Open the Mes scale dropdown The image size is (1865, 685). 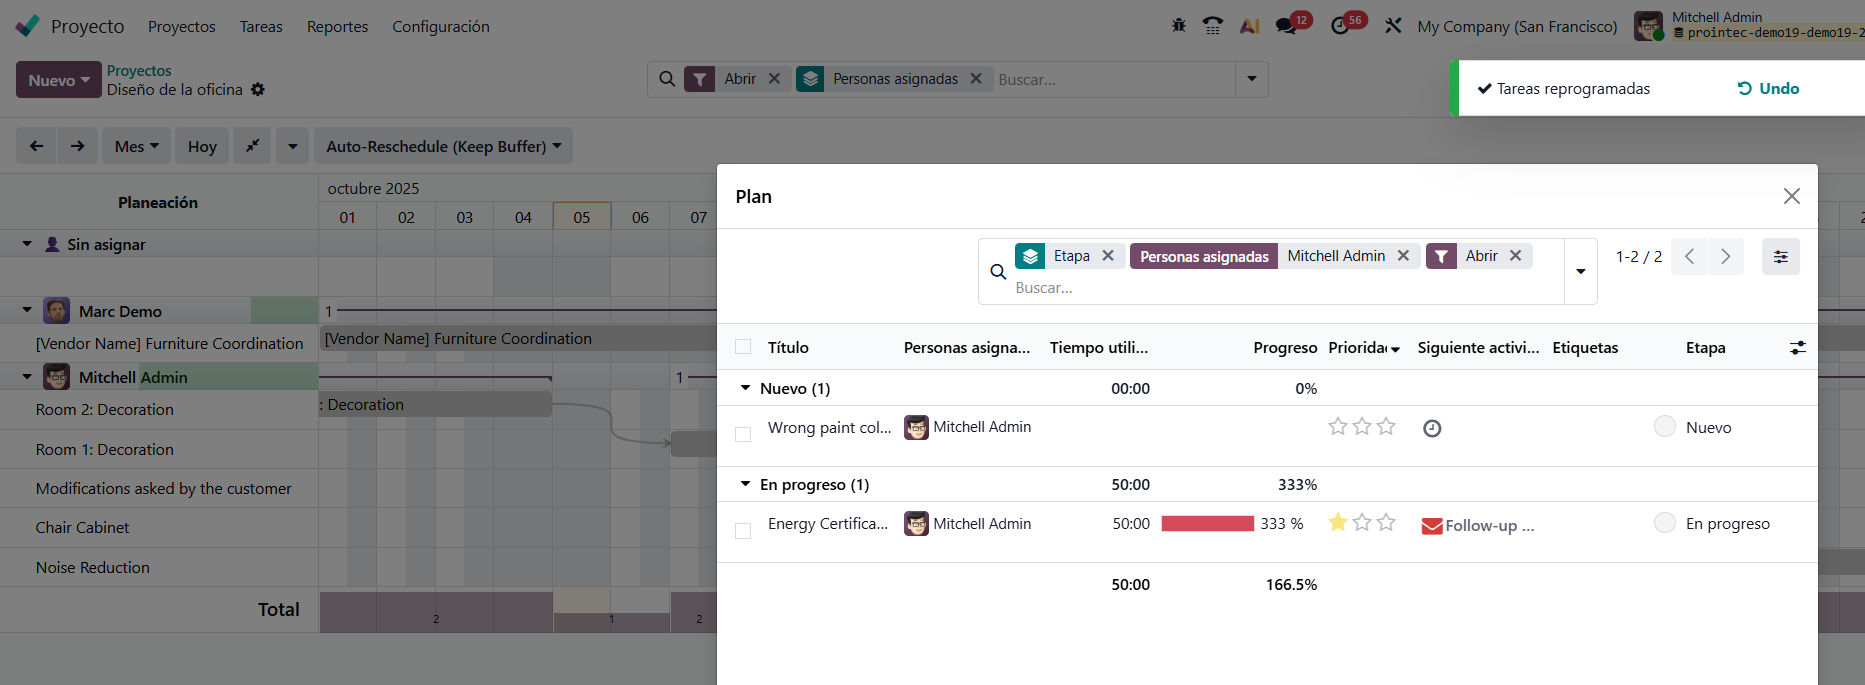pyautogui.click(x=136, y=146)
